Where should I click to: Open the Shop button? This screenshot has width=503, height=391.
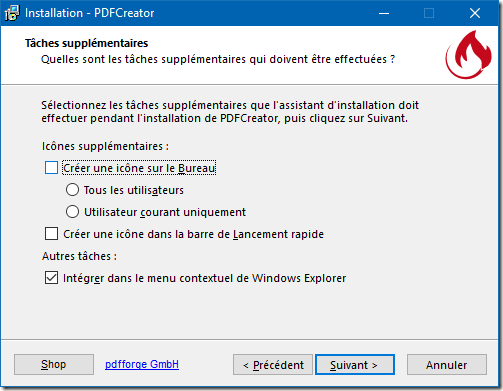click(54, 364)
